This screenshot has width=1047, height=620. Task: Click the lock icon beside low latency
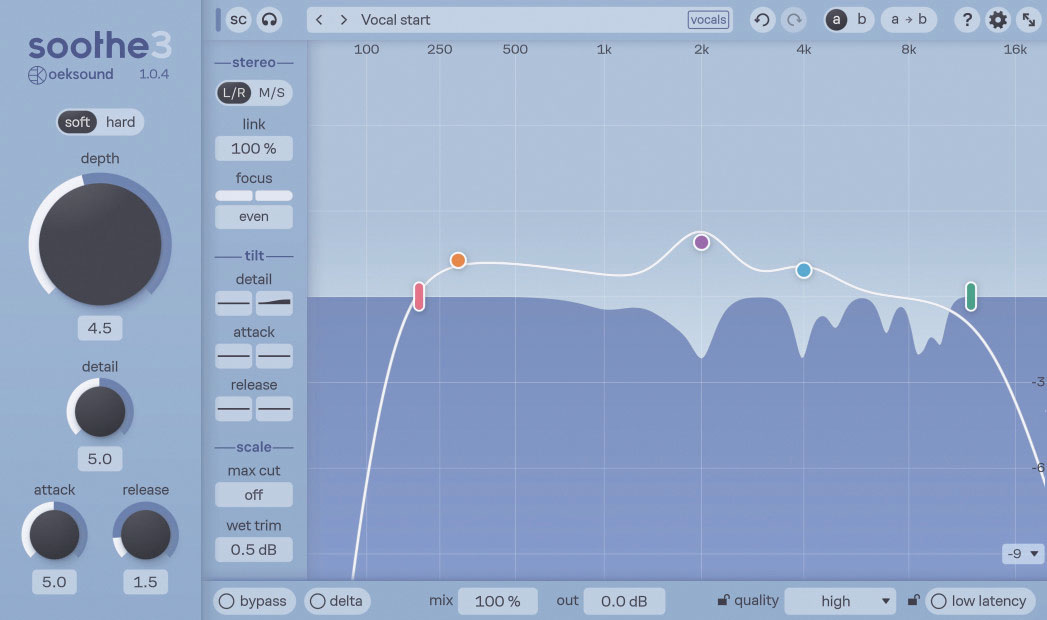click(913, 601)
